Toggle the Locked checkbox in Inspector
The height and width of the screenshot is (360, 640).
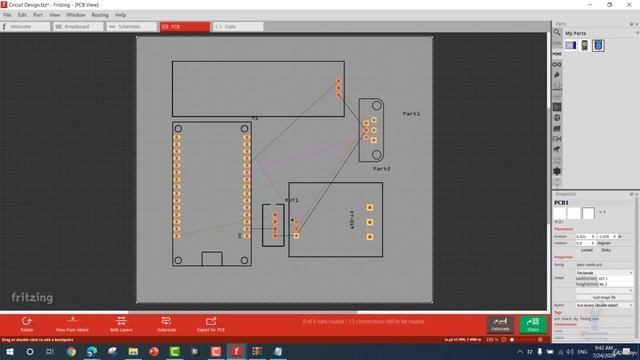586,250
